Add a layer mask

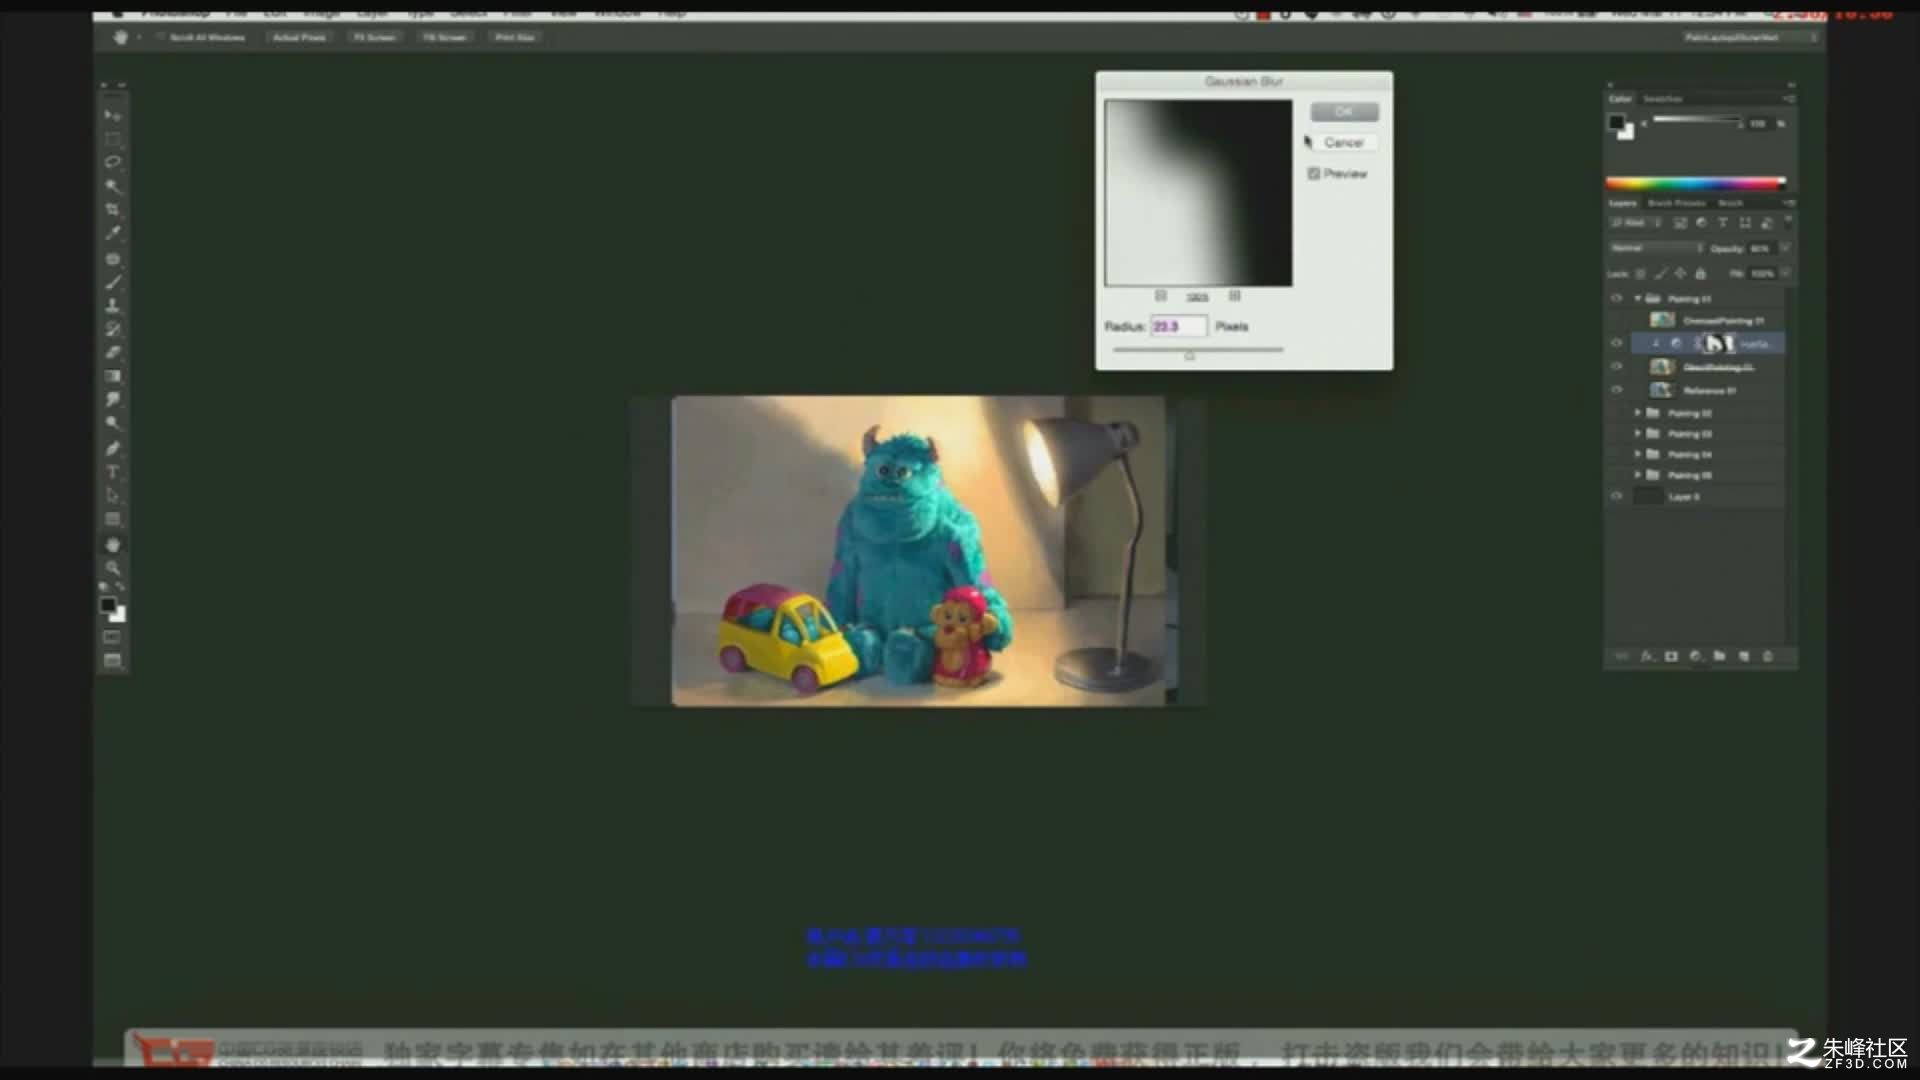point(1671,657)
